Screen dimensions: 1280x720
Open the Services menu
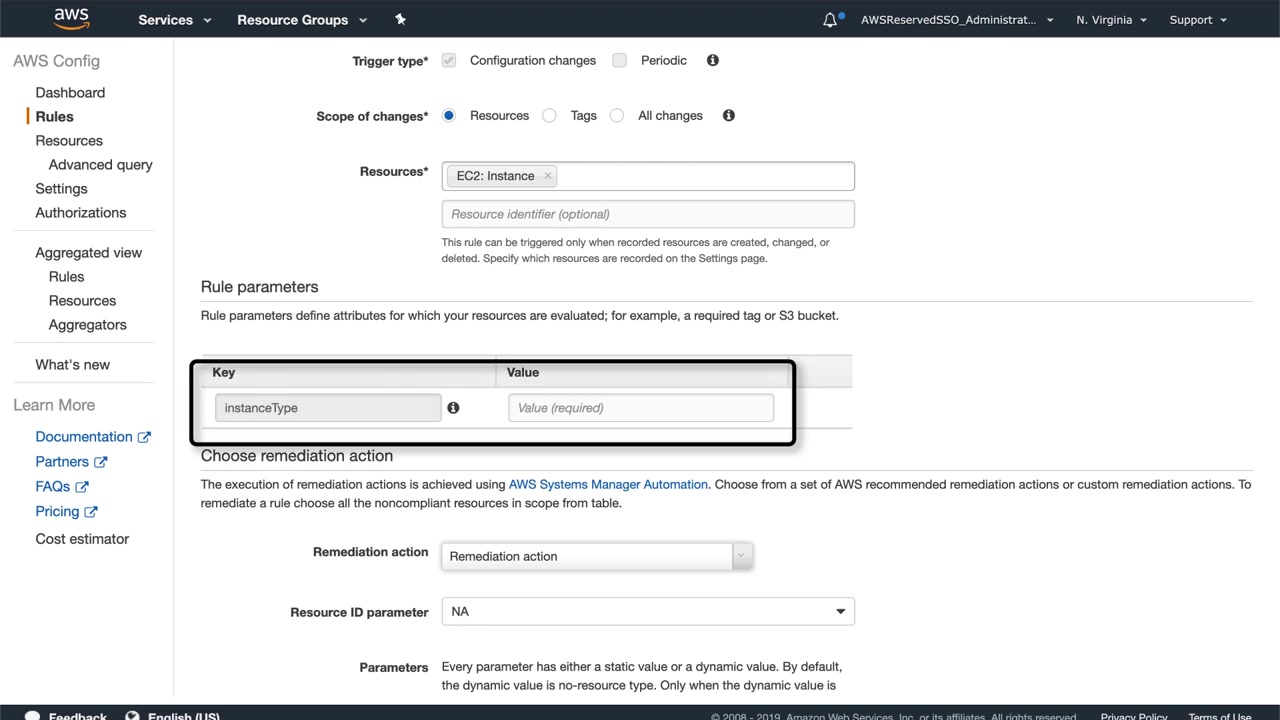(x=175, y=20)
